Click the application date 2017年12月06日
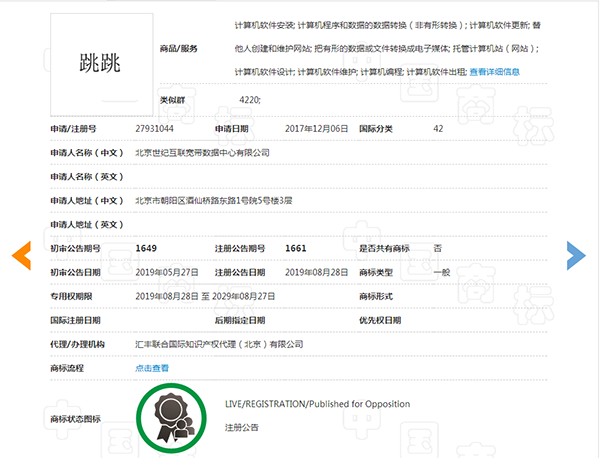Screen dimensions: 600x458 (318, 129)
